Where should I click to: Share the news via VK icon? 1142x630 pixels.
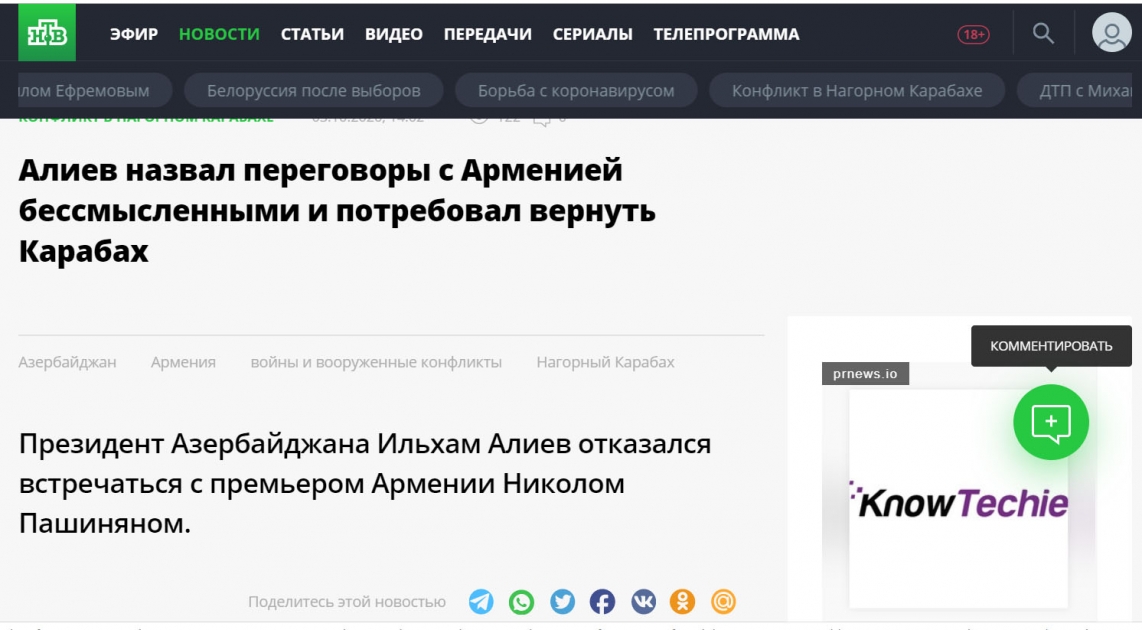pyautogui.click(x=642, y=602)
